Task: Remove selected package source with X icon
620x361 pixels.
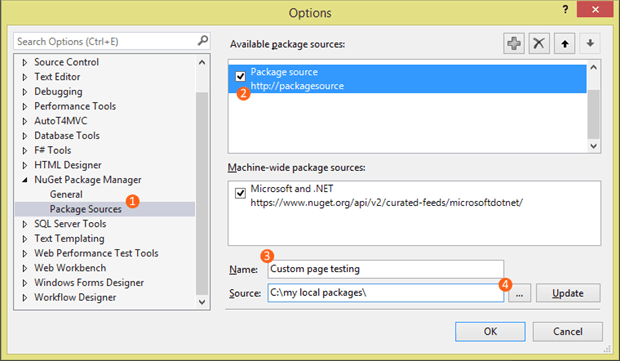Action: coord(539,43)
